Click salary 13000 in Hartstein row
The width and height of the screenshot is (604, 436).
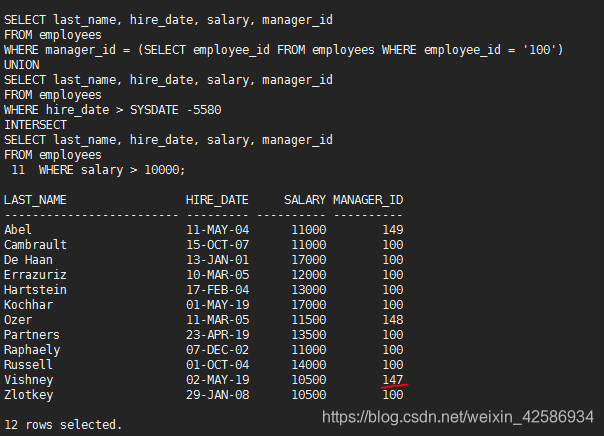(309, 290)
